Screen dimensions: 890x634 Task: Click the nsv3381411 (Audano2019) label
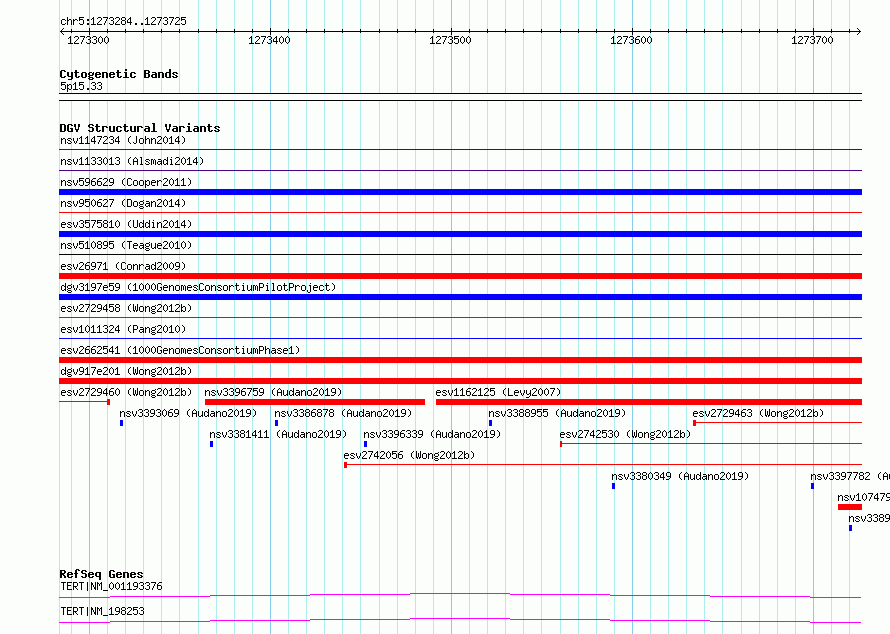[x=278, y=434]
